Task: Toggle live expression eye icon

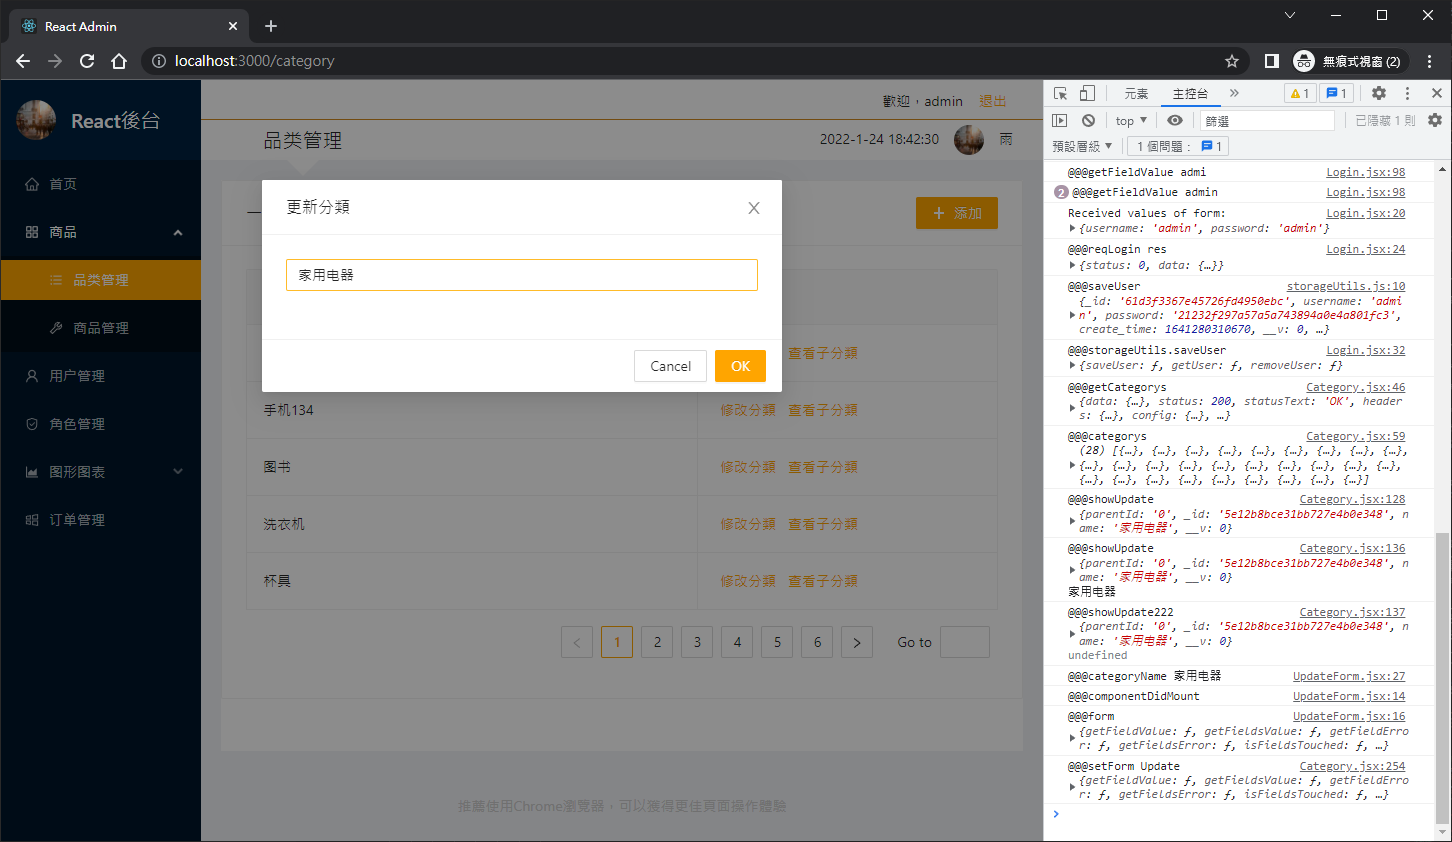Action: click(1175, 120)
